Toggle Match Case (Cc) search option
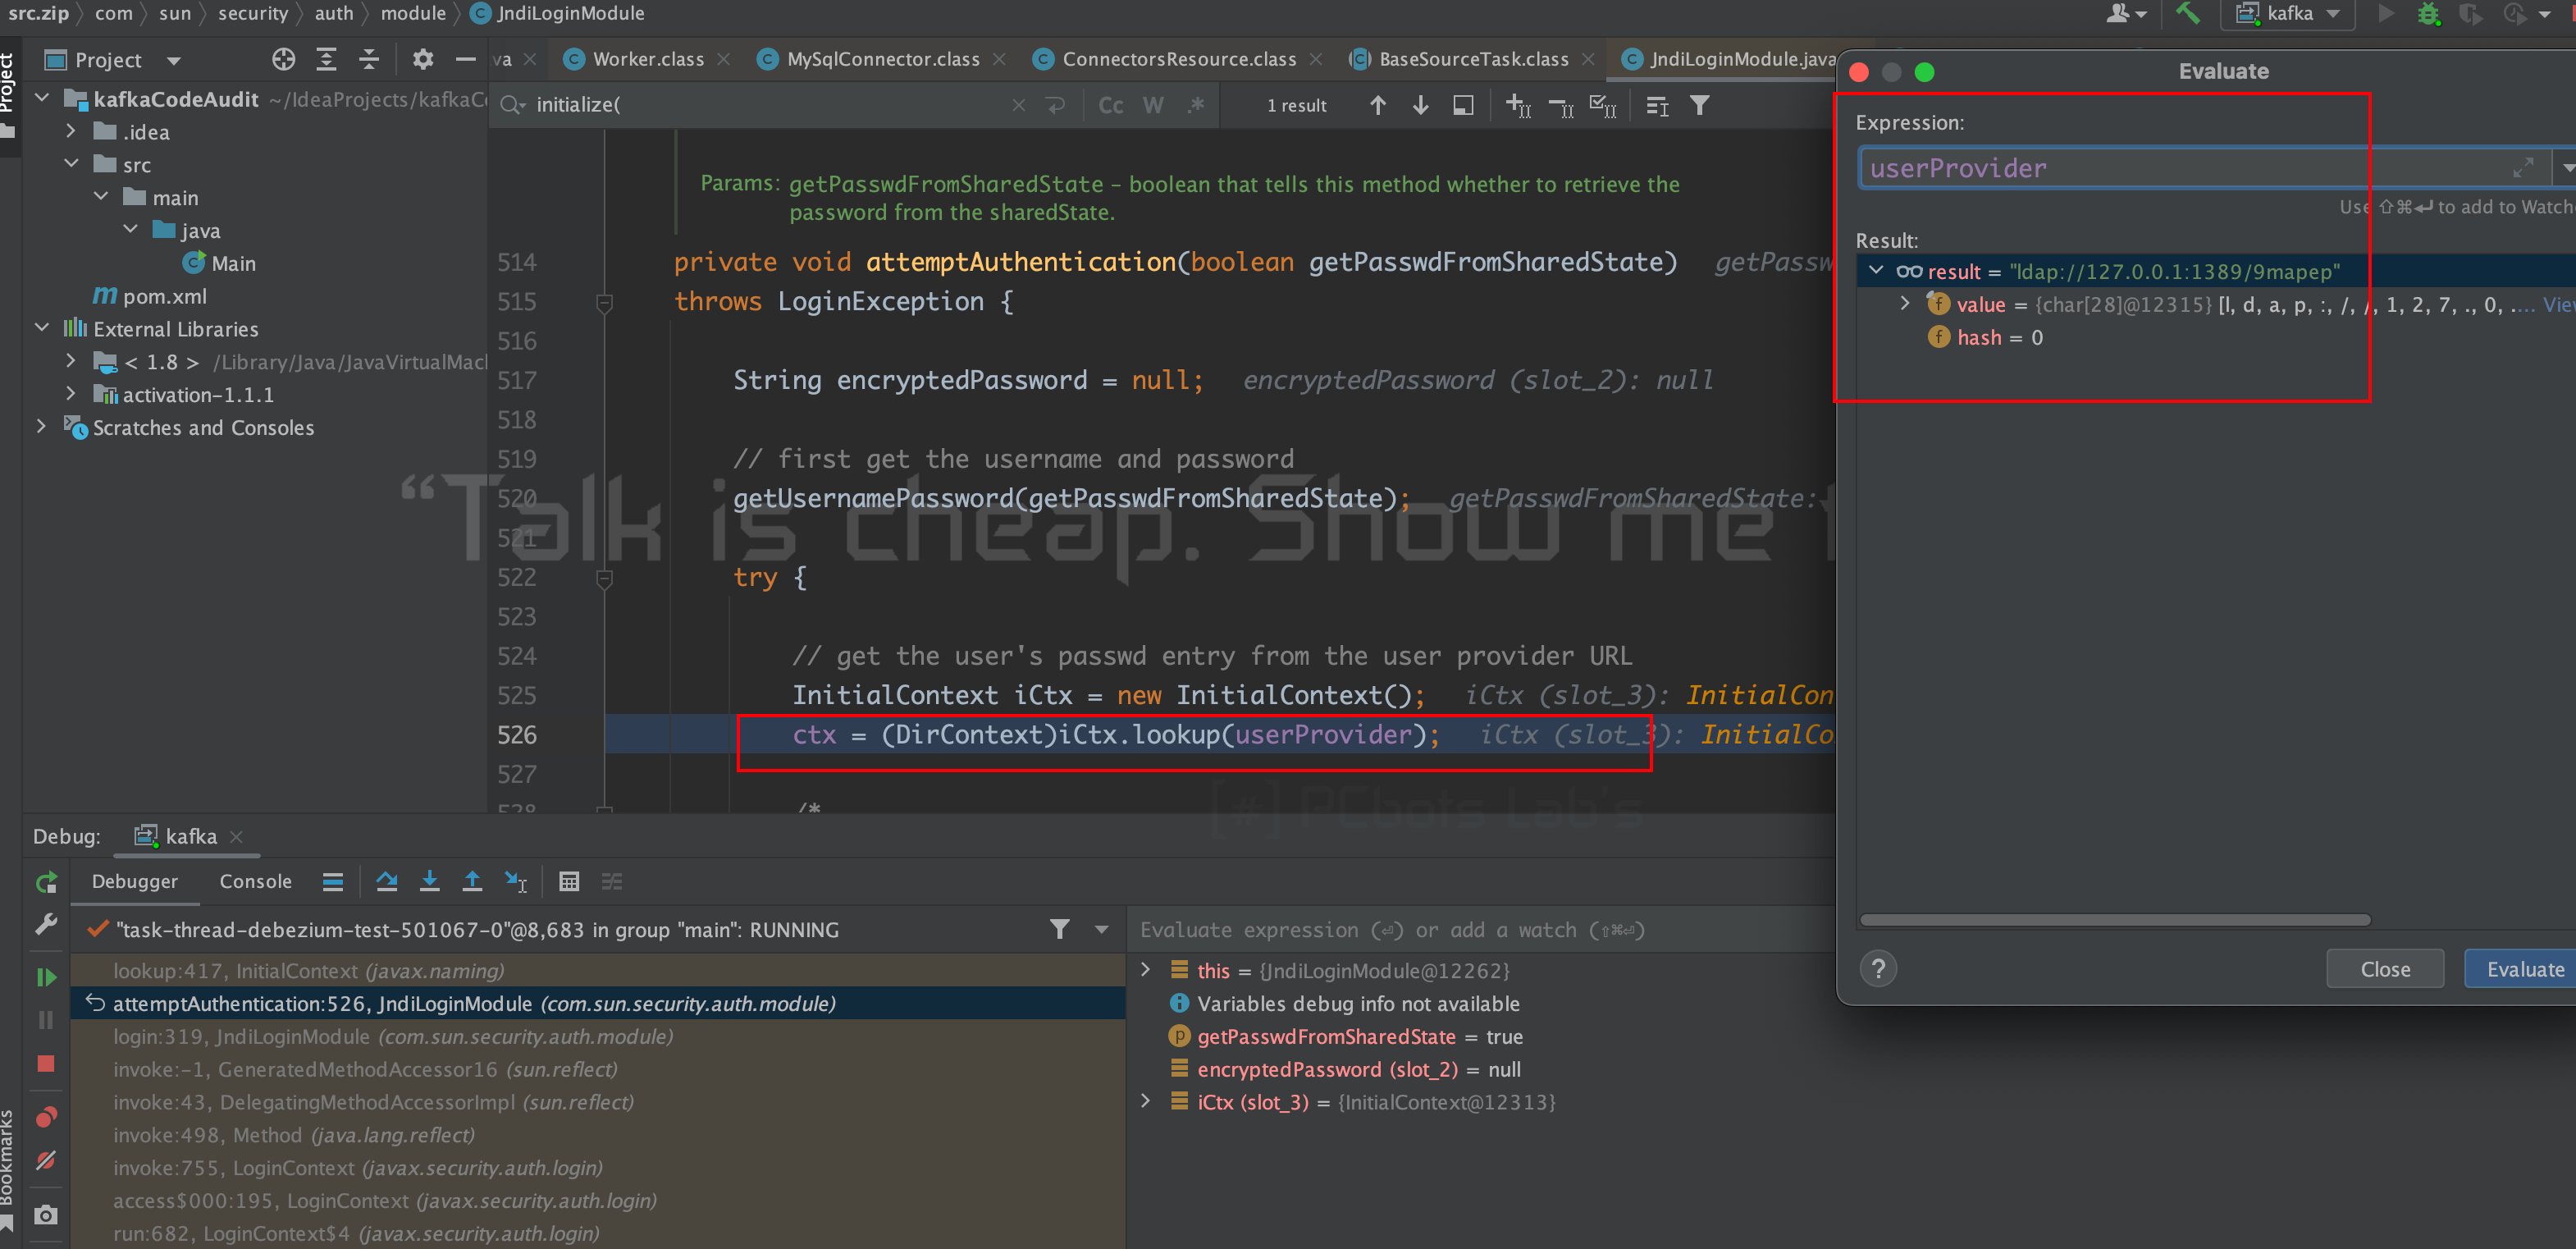The height and width of the screenshot is (1249, 2576). pyautogui.click(x=1110, y=105)
